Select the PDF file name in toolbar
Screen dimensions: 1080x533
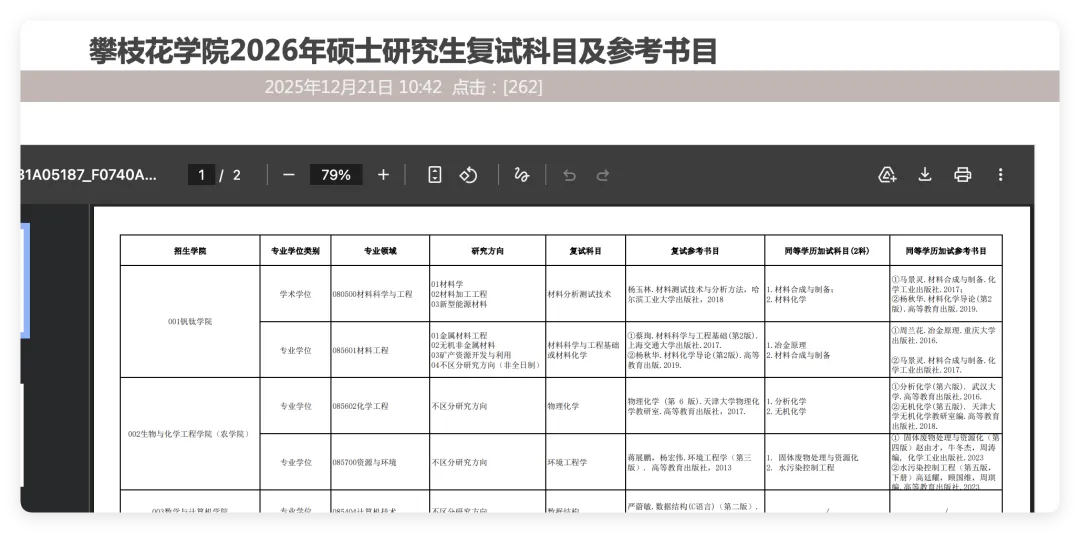(89, 175)
